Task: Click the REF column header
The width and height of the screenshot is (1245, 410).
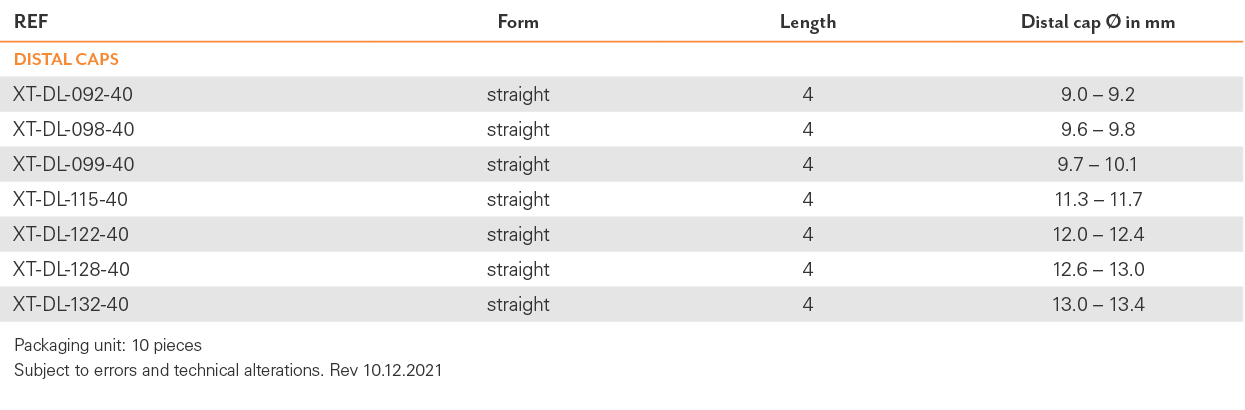Action: click(x=29, y=23)
